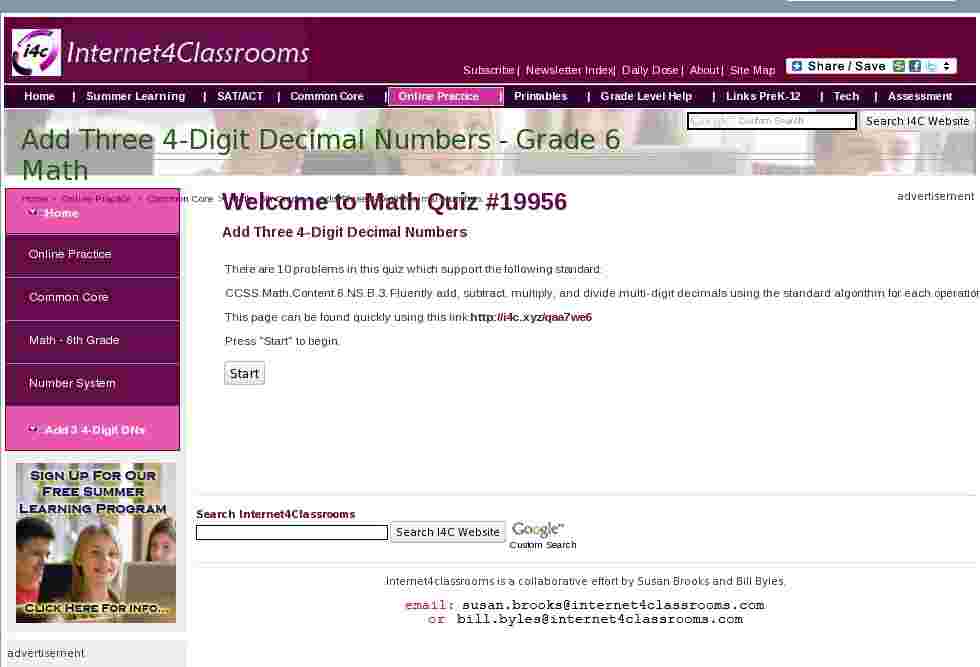Click the 'Search Internet4Classrooms' label
The height and width of the screenshot is (667, 980).
coord(276,514)
